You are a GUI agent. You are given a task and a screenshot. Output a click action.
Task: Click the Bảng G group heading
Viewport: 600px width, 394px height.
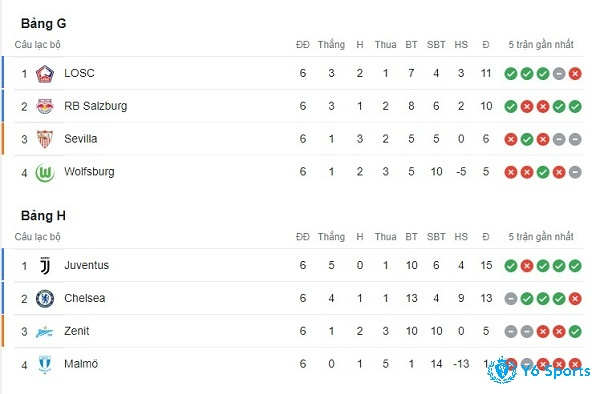(x=43, y=23)
